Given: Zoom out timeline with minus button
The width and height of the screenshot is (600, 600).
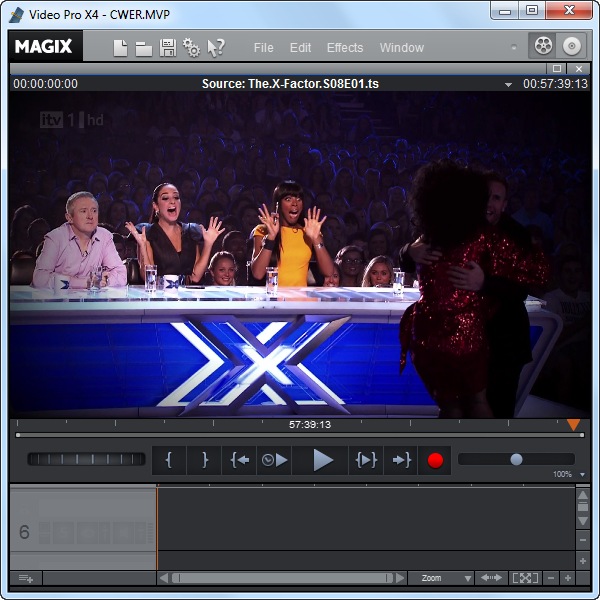Looking at the screenshot, I should [551, 578].
